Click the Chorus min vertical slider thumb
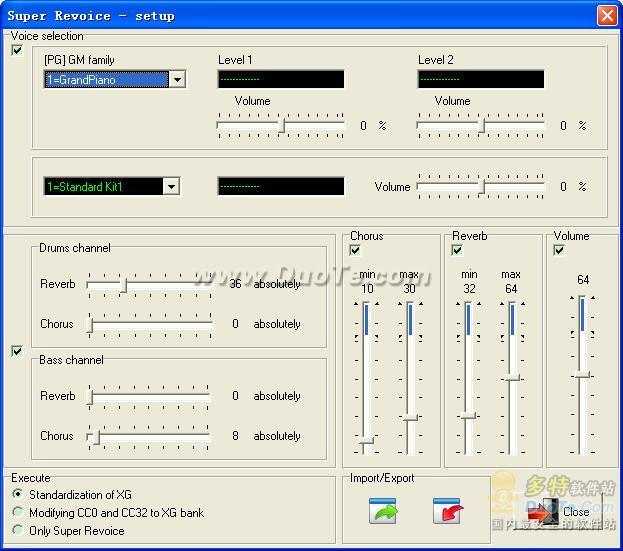Viewport: 623px width, 551px height. click(x=366, y=440)
